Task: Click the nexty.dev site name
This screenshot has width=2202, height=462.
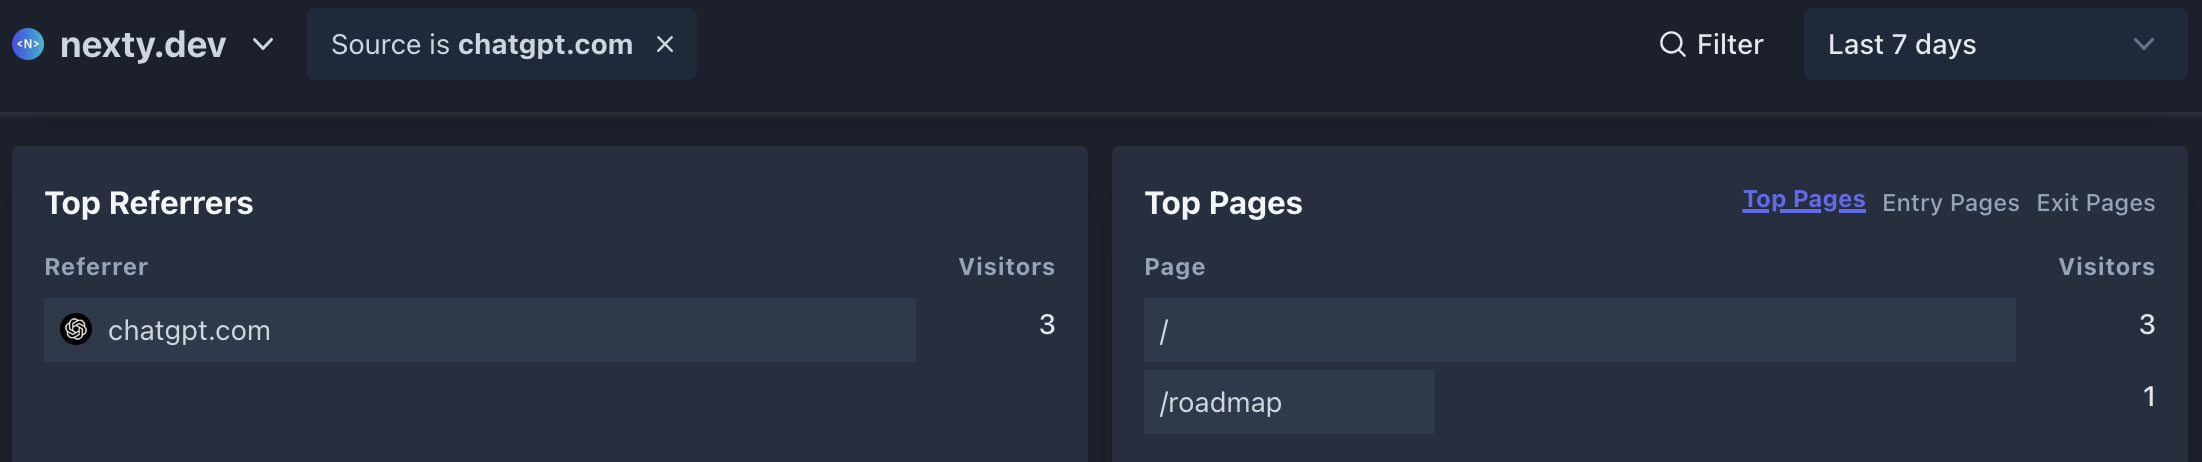Action: click(143, 44)
